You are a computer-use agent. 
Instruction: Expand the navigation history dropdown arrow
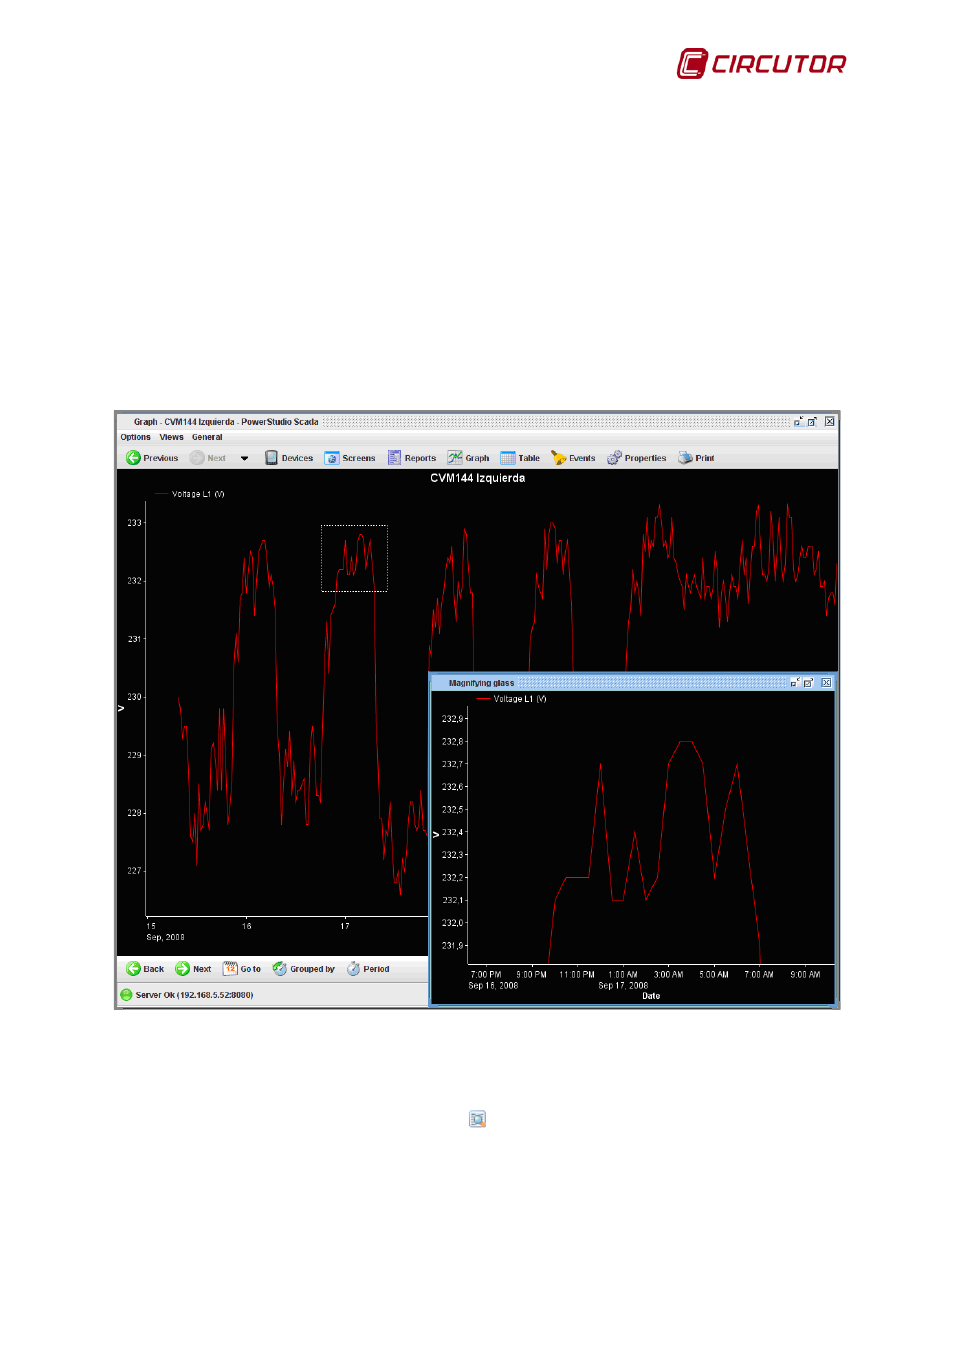point(244,459)
